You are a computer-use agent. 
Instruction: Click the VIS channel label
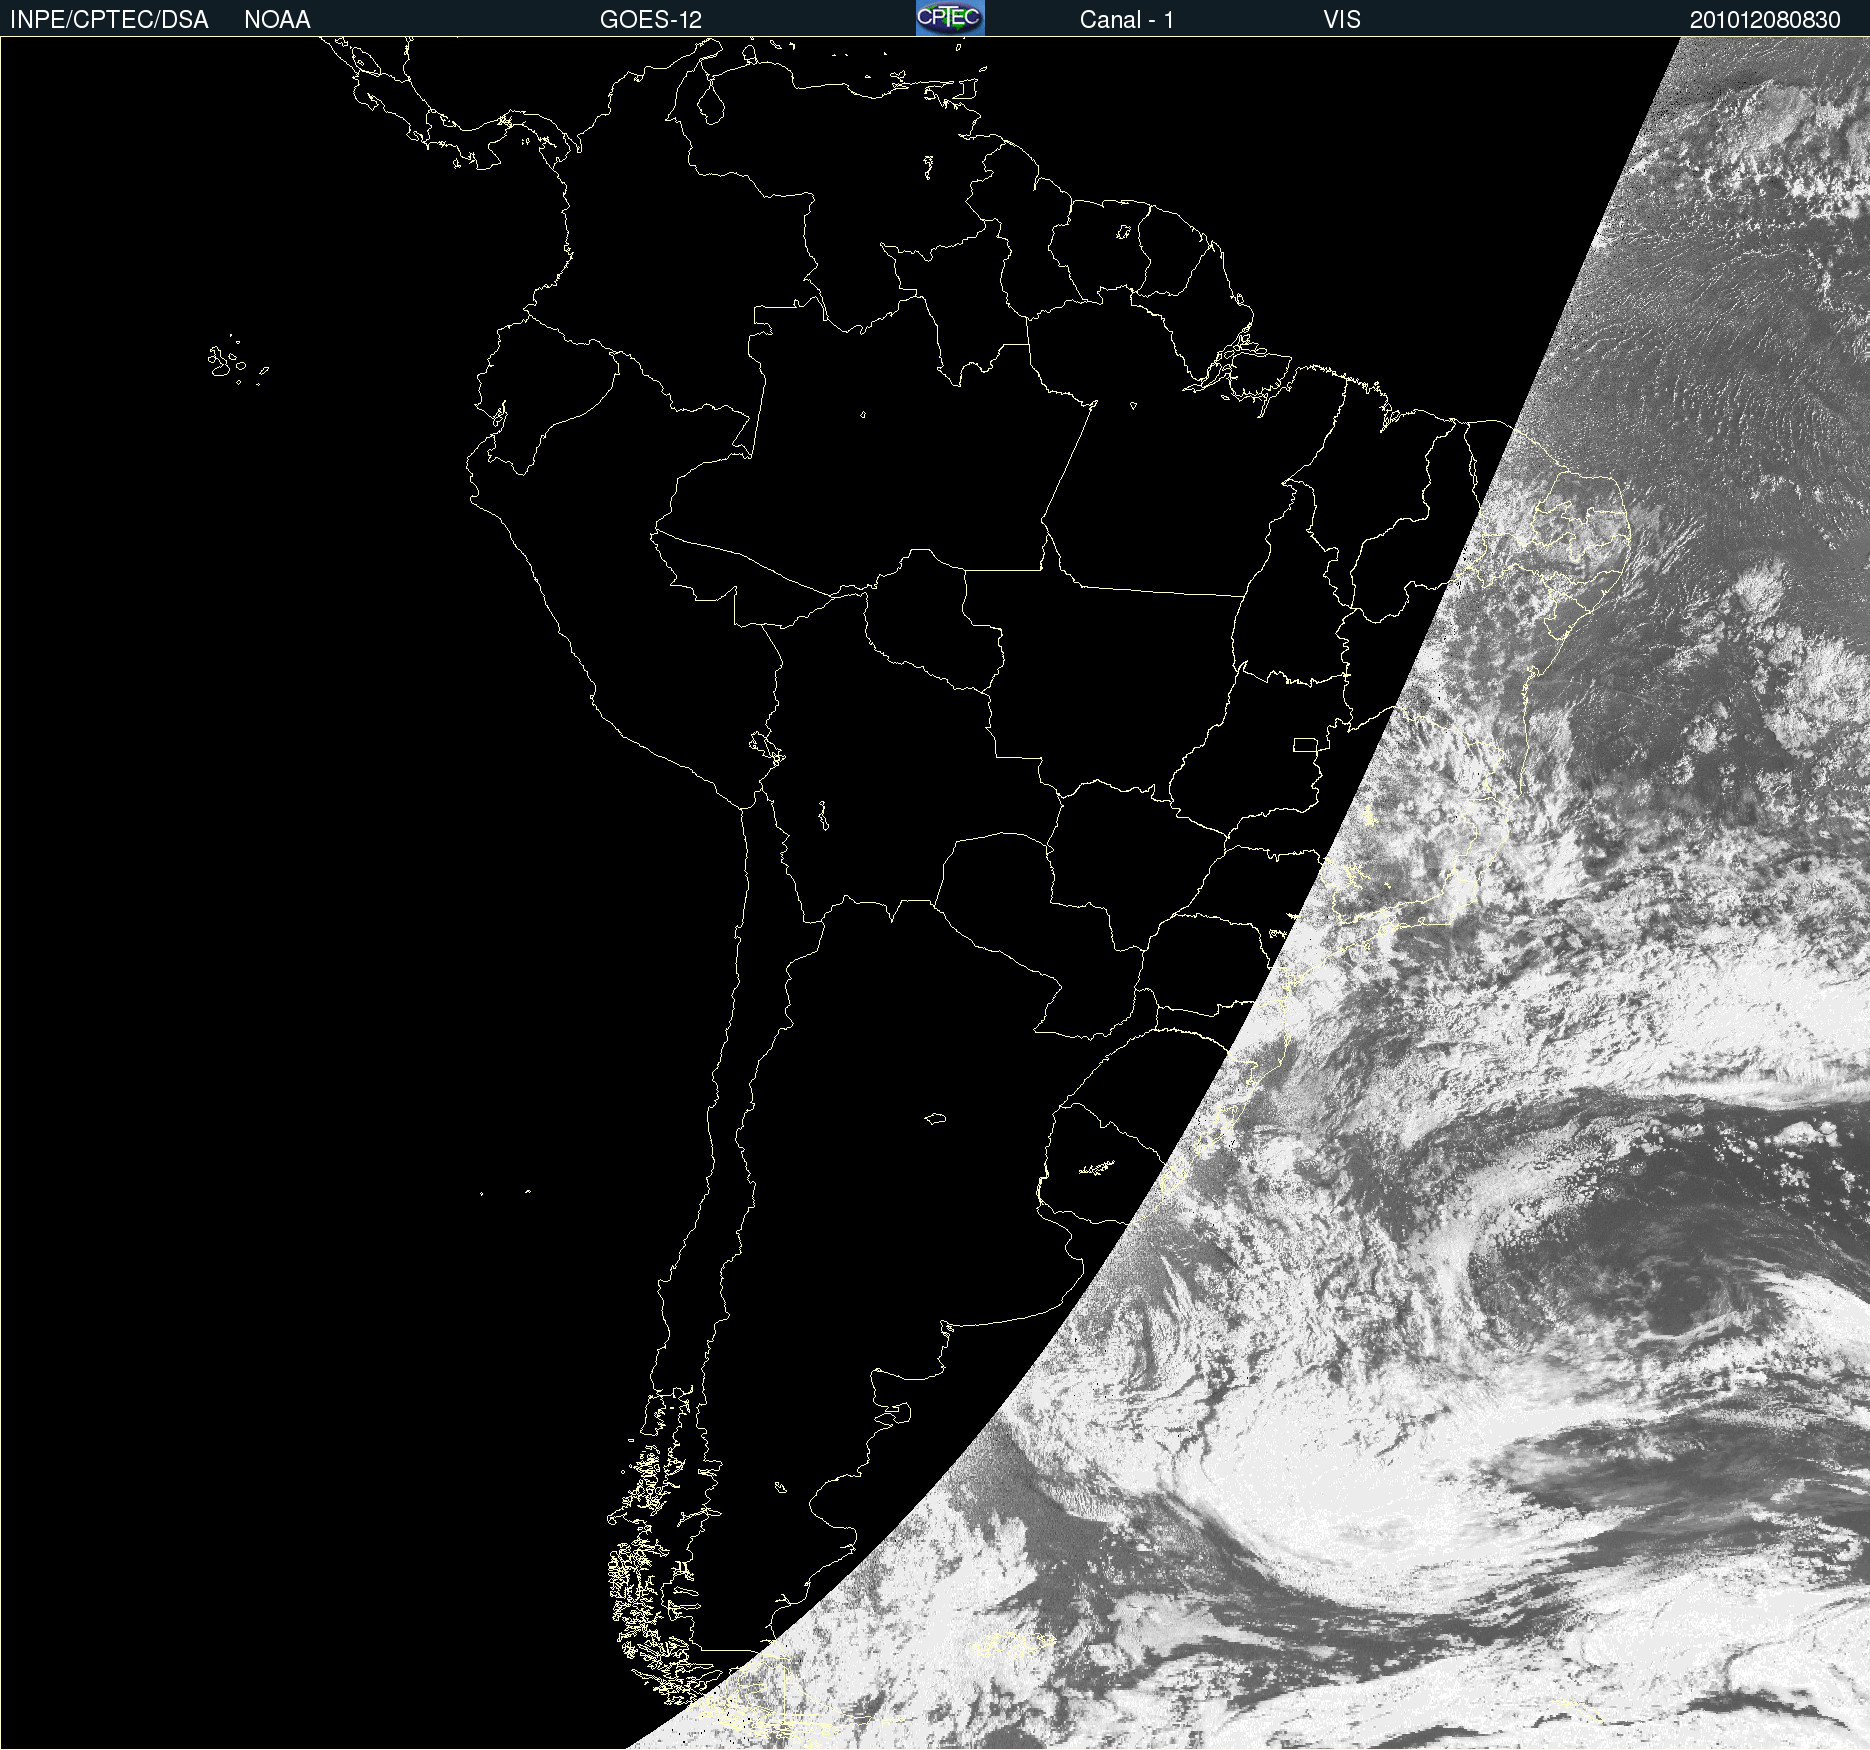click(x=1342, y=20)
